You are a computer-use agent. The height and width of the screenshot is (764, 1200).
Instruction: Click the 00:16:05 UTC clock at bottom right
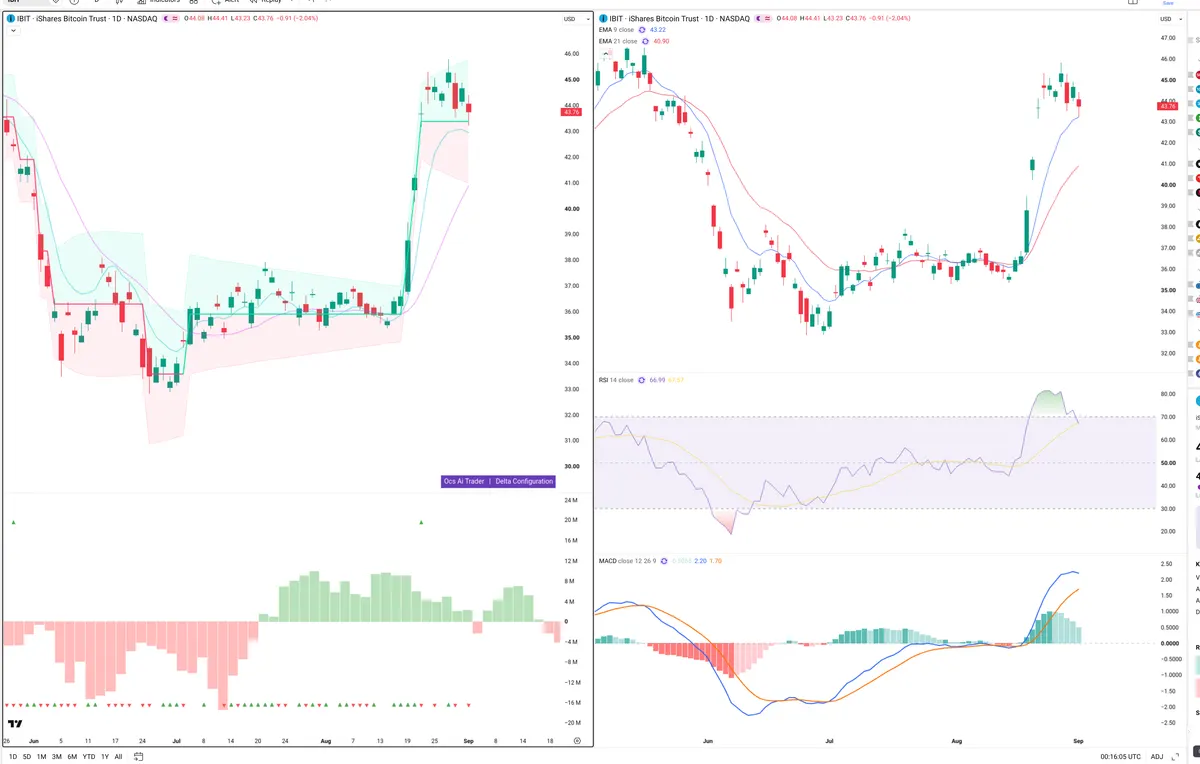(x=1122, y=757)
